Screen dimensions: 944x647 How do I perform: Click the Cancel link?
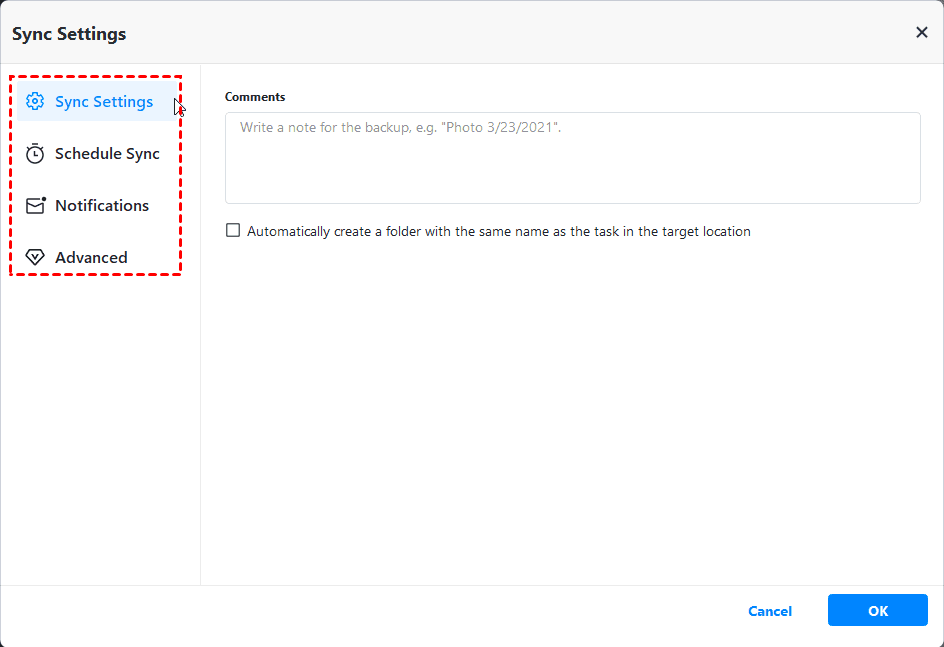770,611
